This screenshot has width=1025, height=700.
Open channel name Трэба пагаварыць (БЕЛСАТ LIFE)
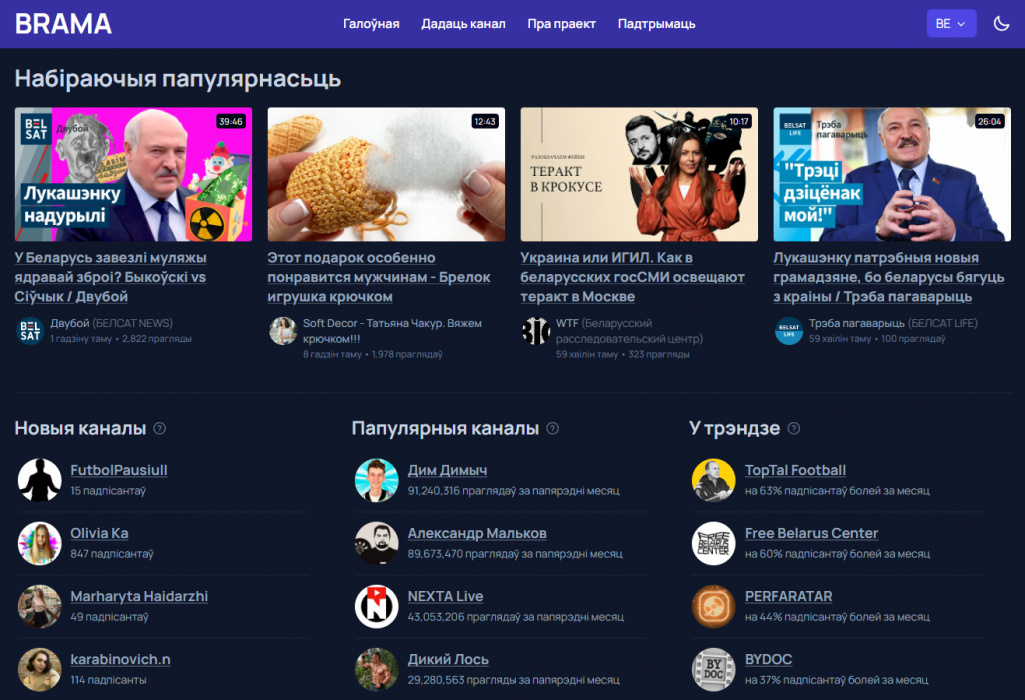[x=893, y=324]
